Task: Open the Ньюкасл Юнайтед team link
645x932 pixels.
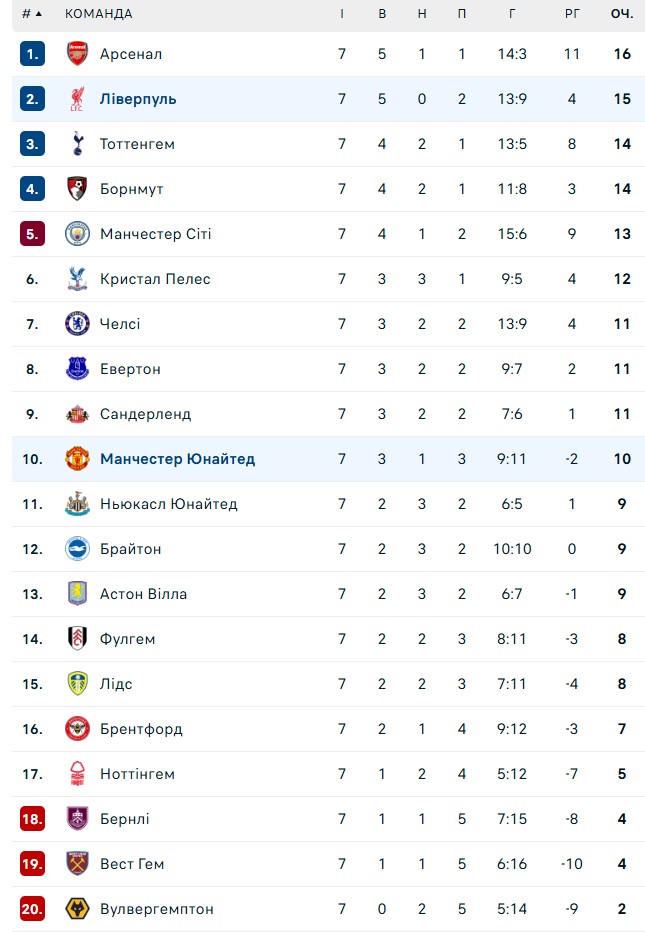Action: point(168,504)
